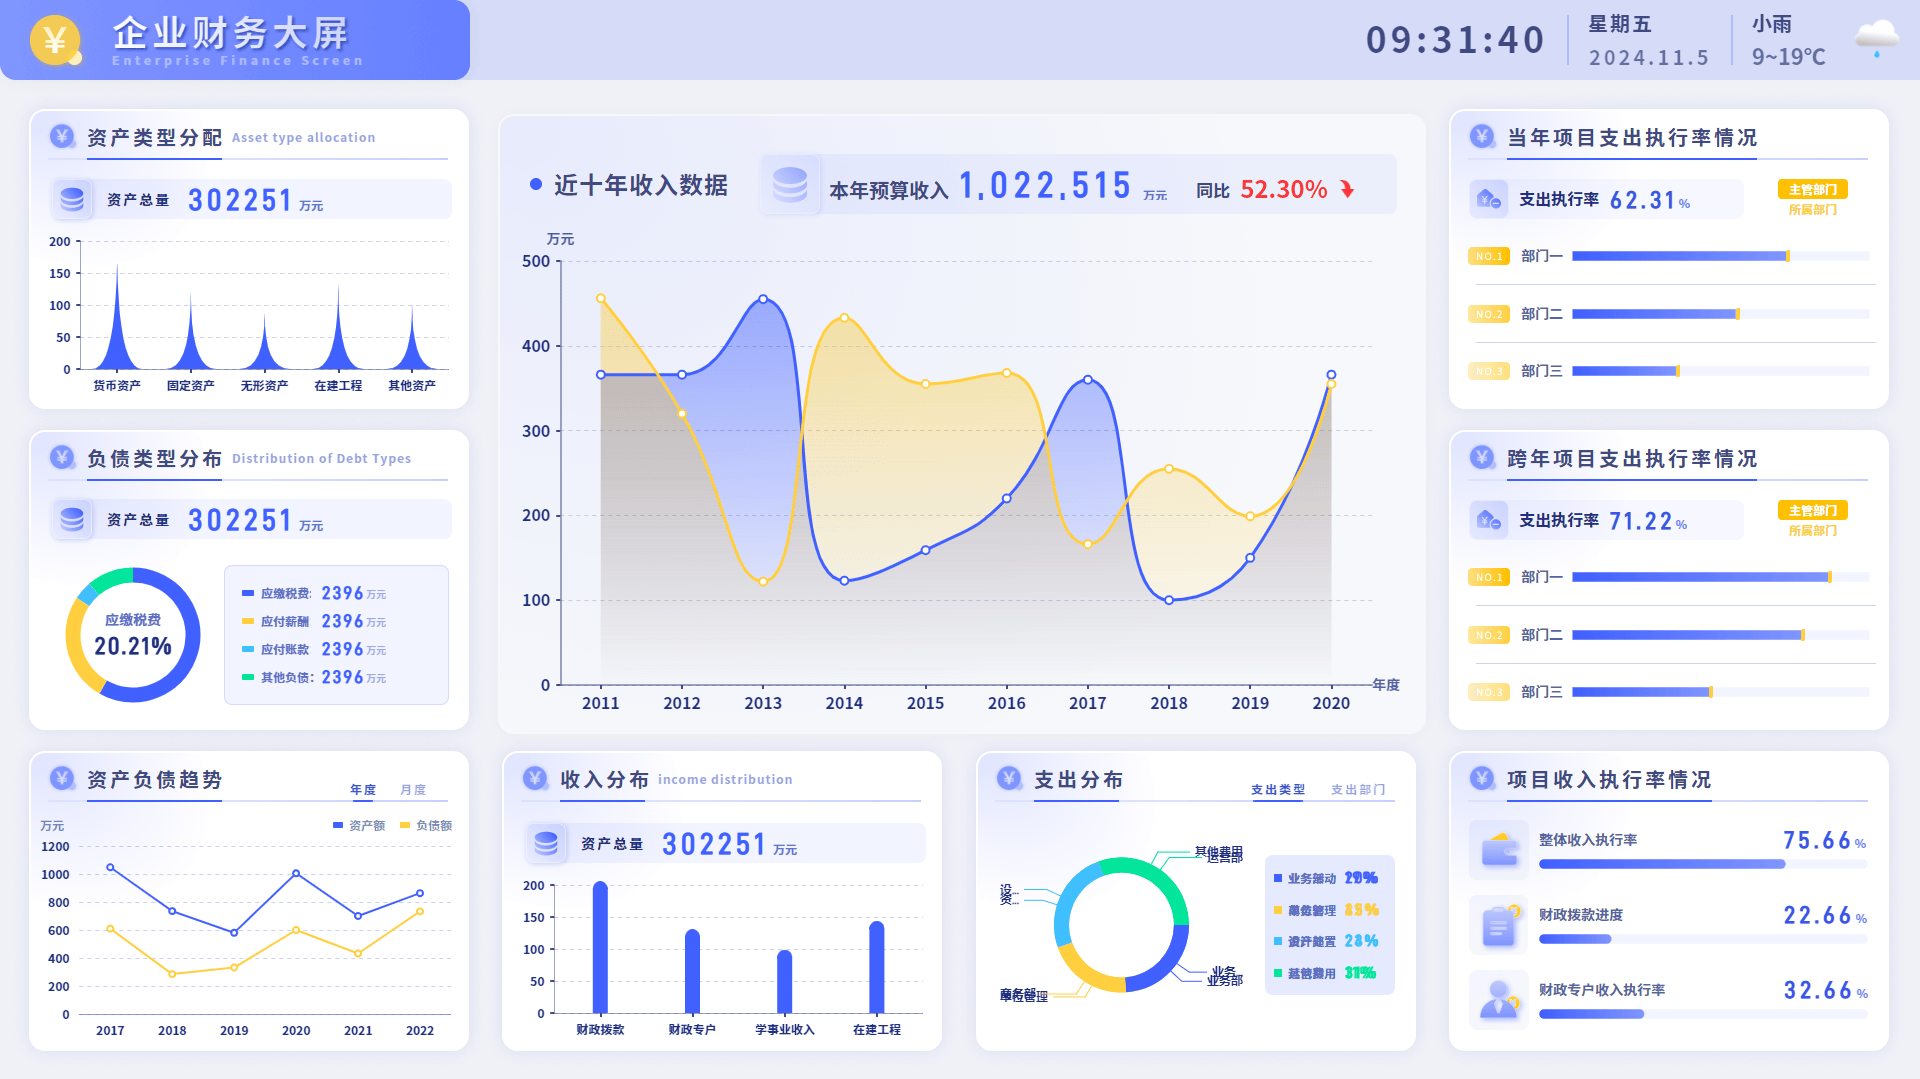Click document icon for 财政拨款进度
This screenshot has height=1079, width=1920.
click(1498, 924)
